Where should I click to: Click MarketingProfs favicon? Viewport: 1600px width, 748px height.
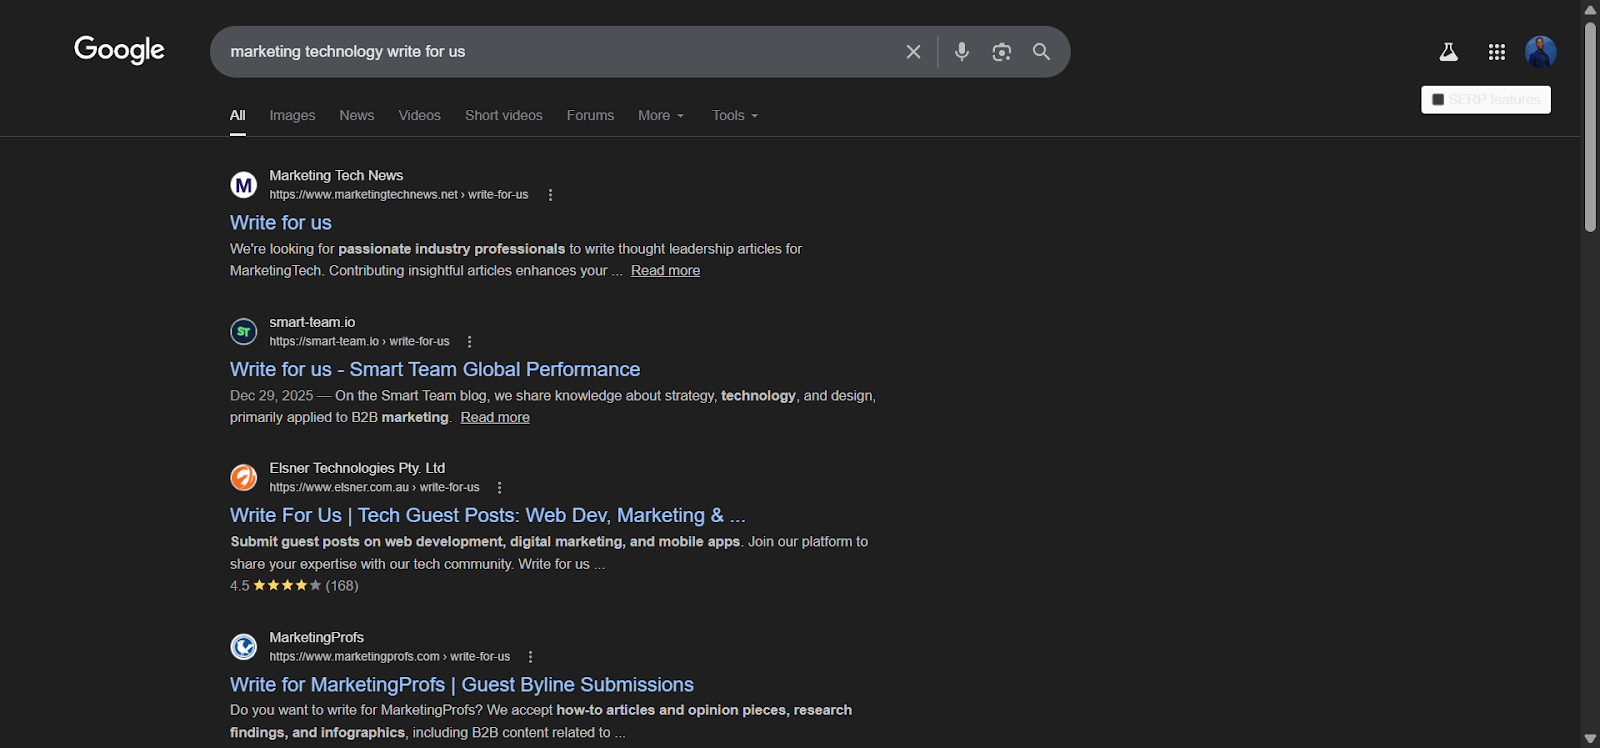[x=244, y=647]
